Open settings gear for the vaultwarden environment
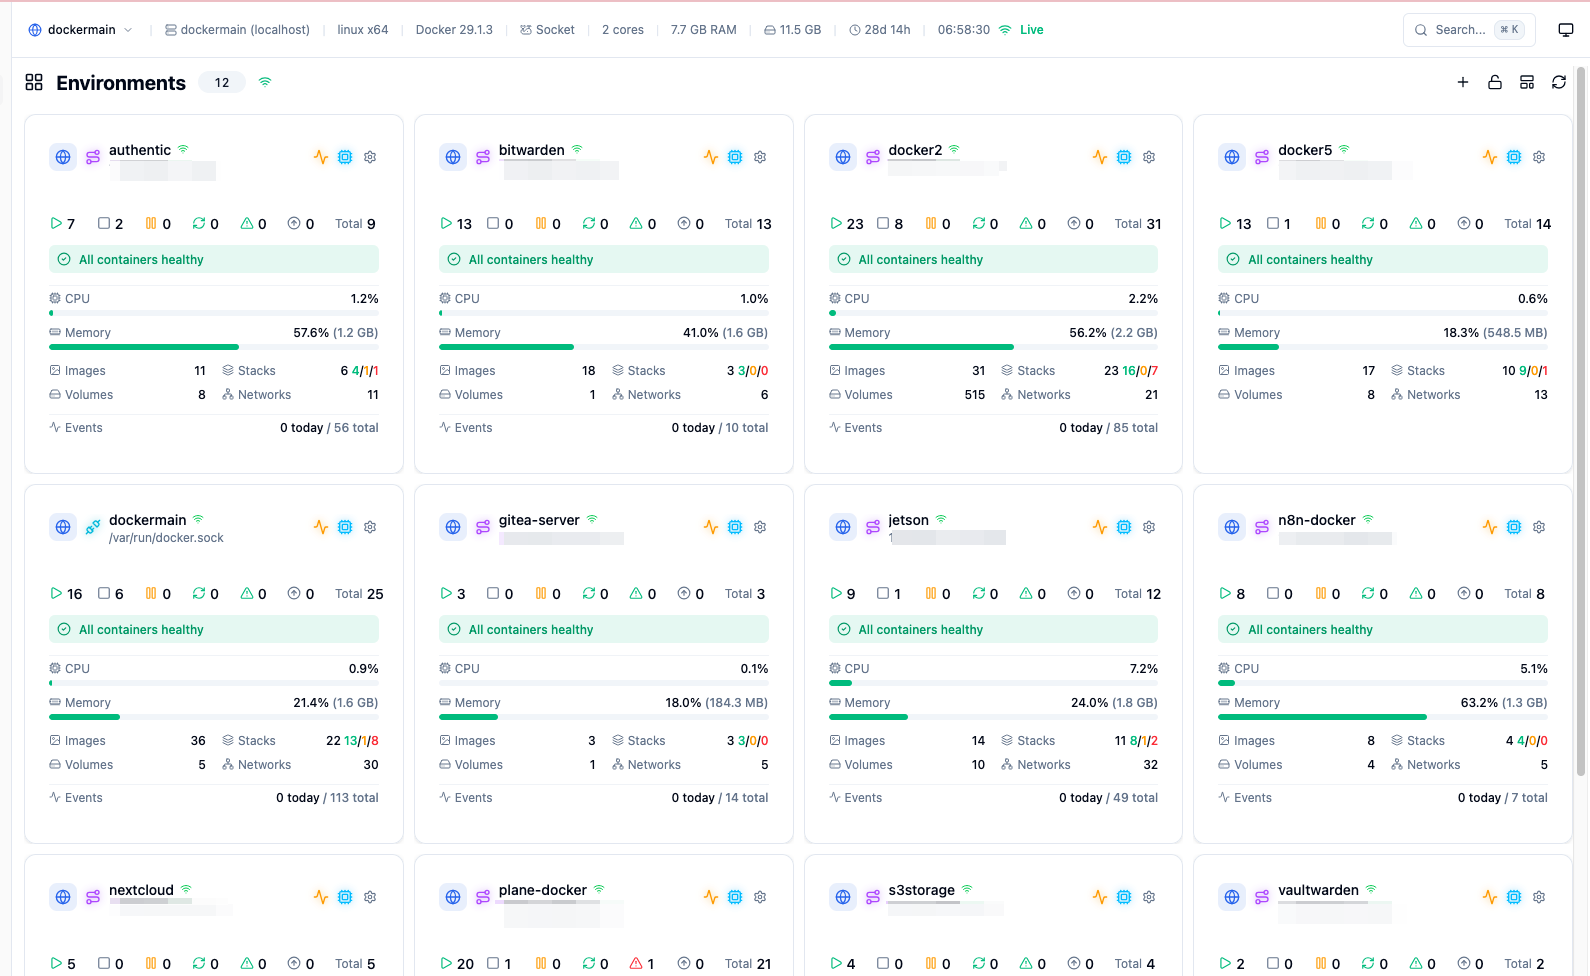1590x976 pixels. tap(1539, 897)
